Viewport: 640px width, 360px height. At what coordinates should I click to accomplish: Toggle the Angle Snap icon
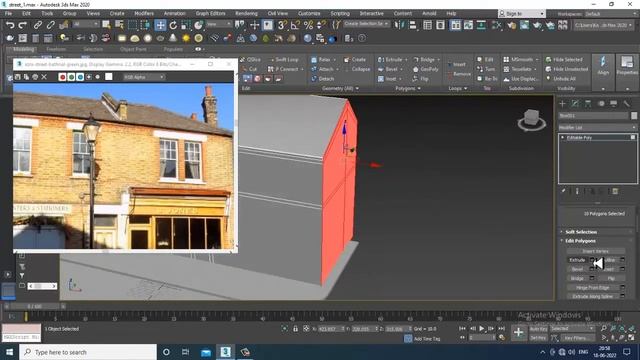[x=295, y=25]
